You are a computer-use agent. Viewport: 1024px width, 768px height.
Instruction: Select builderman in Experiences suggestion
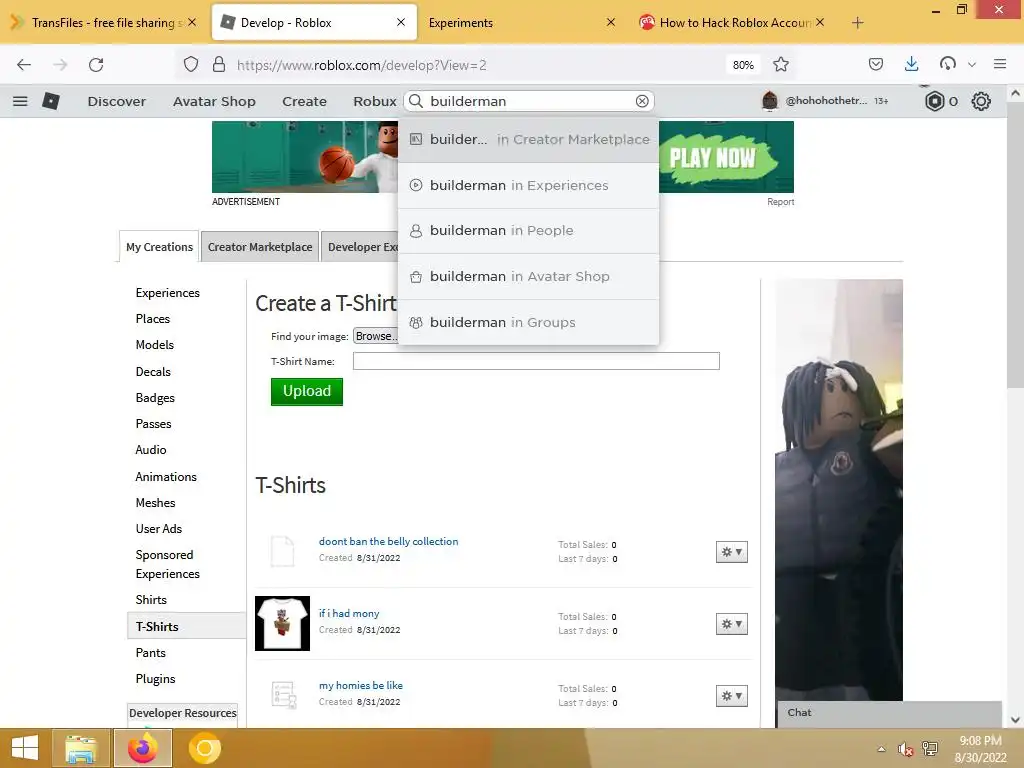[528, 185]
